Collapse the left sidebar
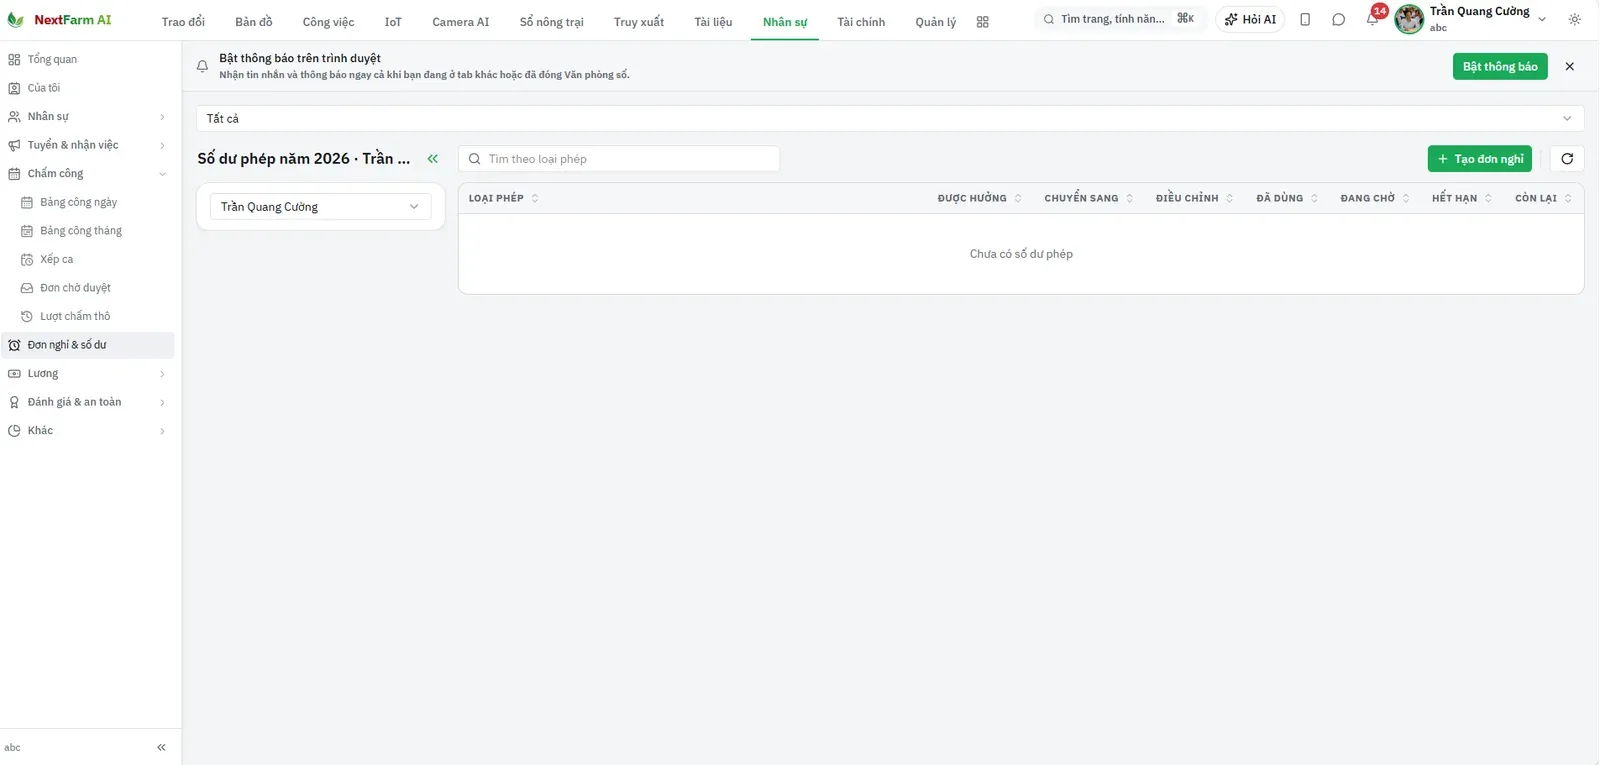This screenshot has width=1600, height=765. pyautogui.click(x=161, y=747)
